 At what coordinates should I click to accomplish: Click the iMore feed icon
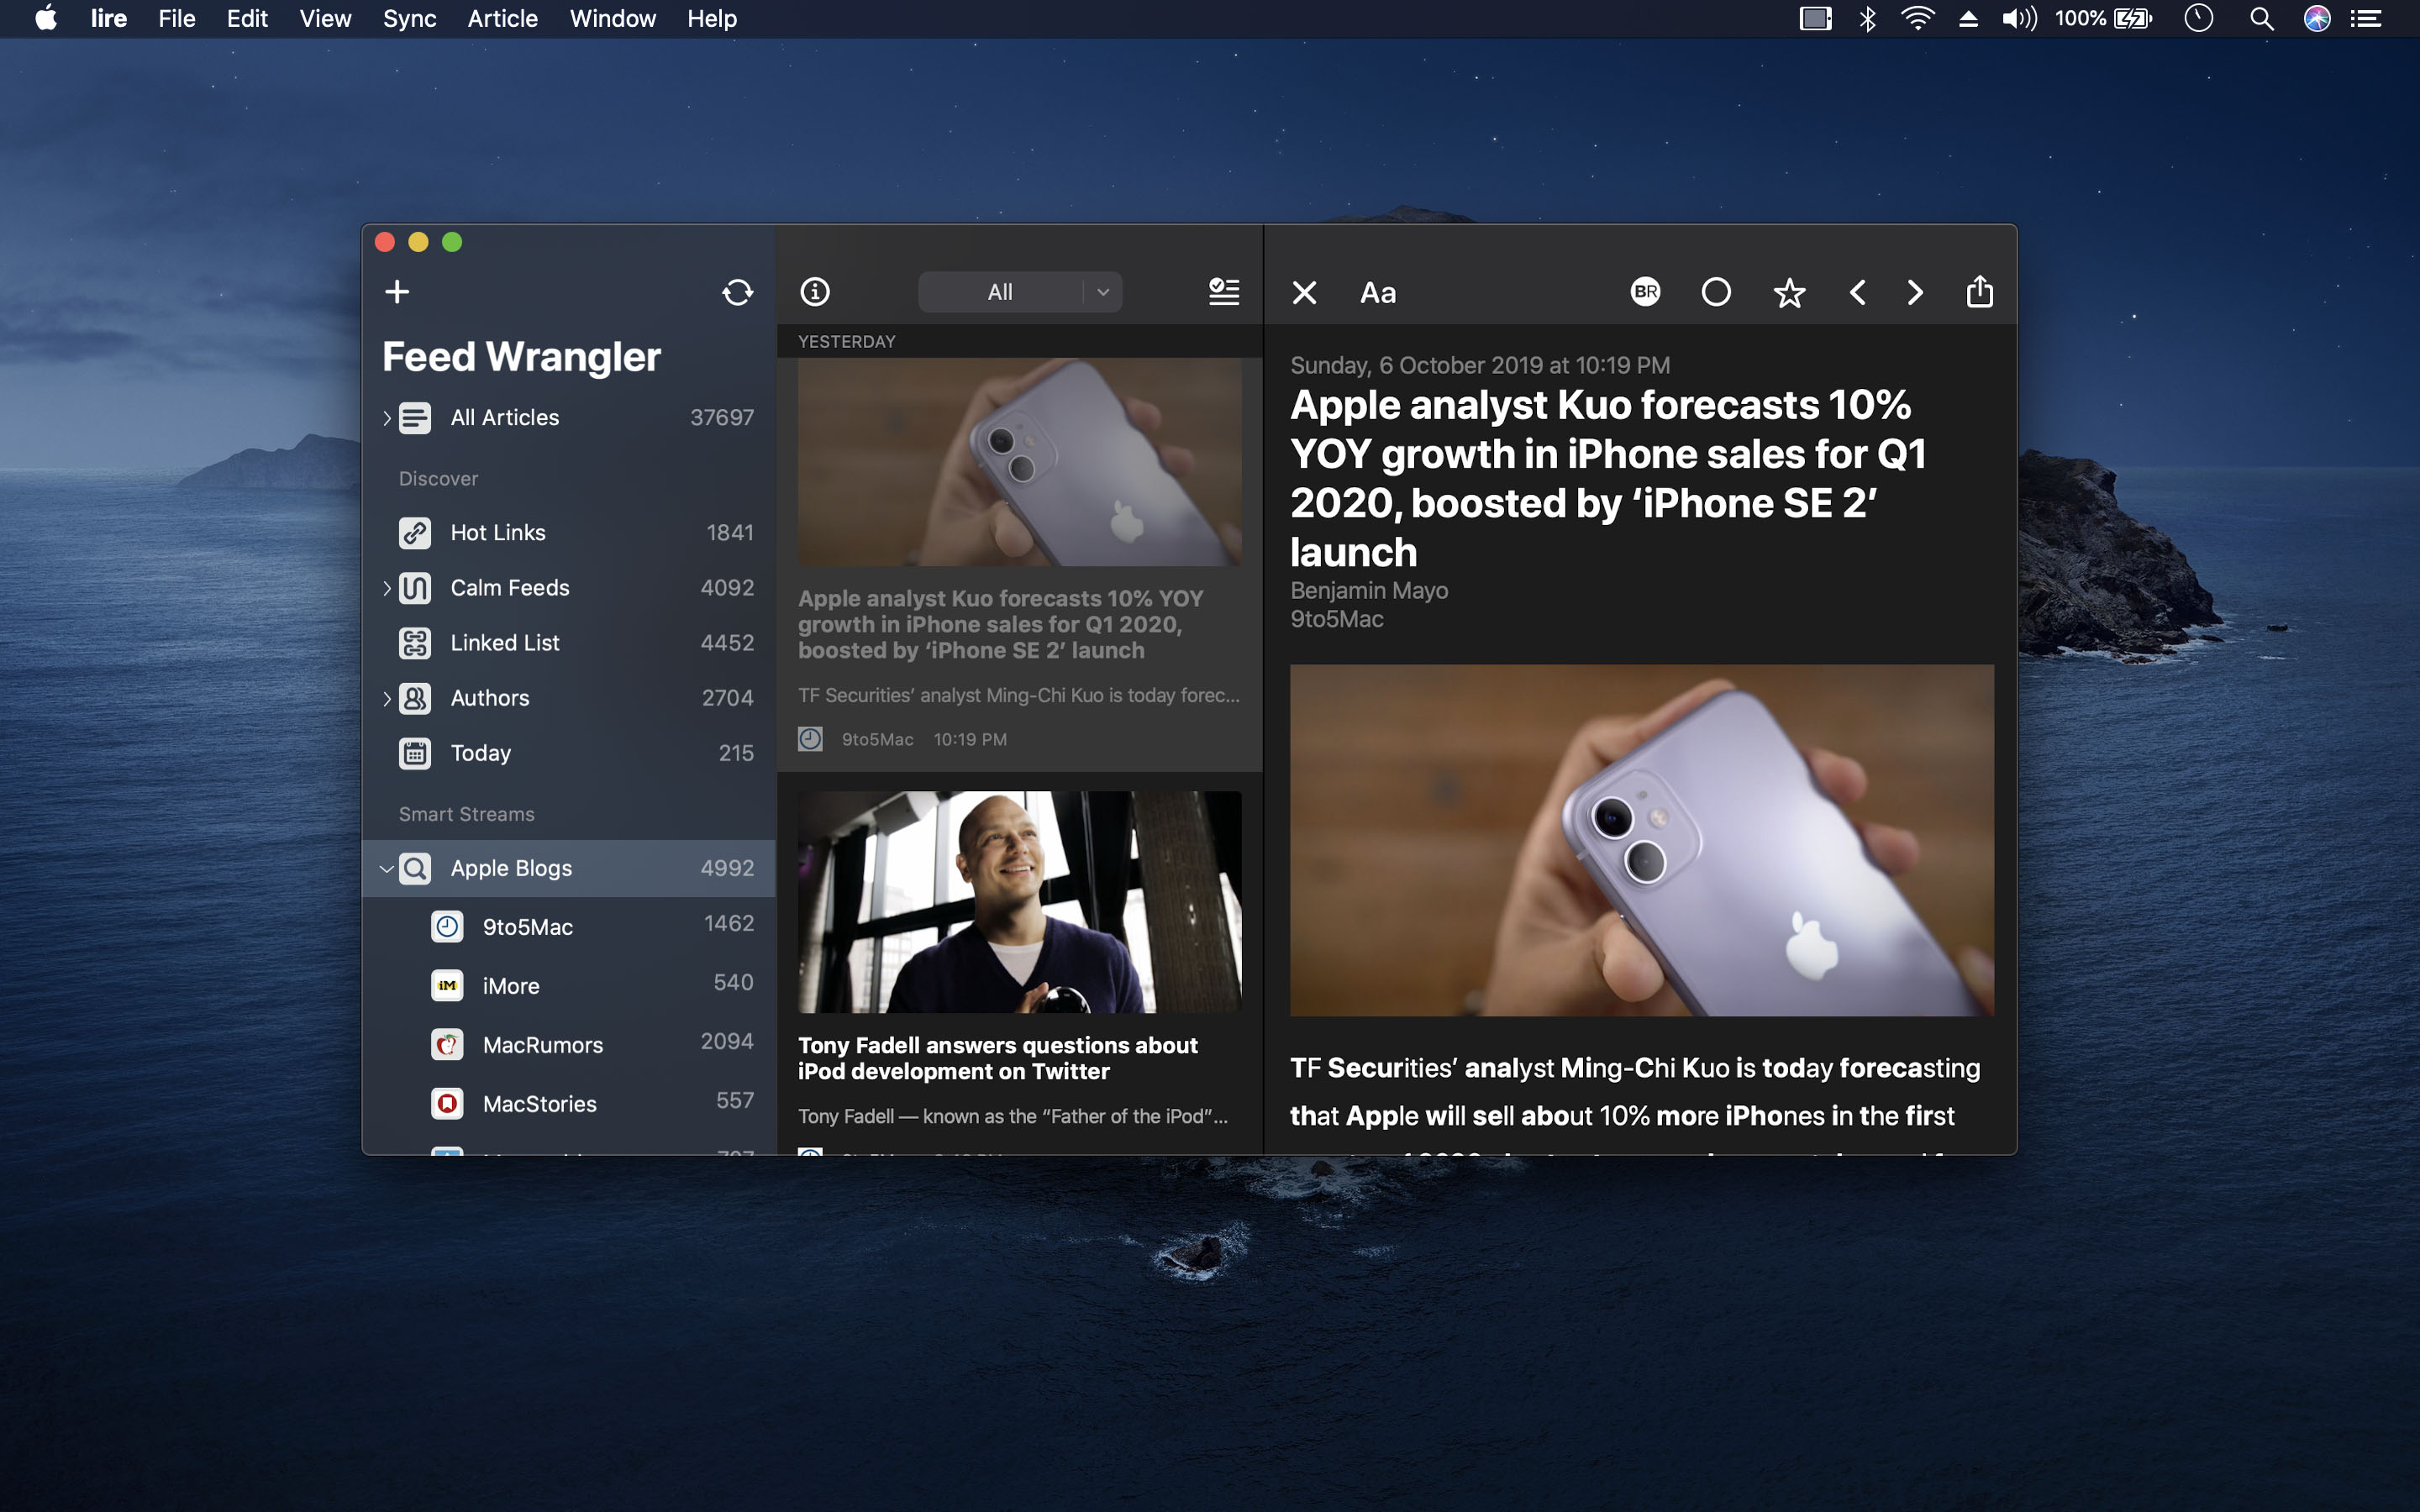pos(447,986)
